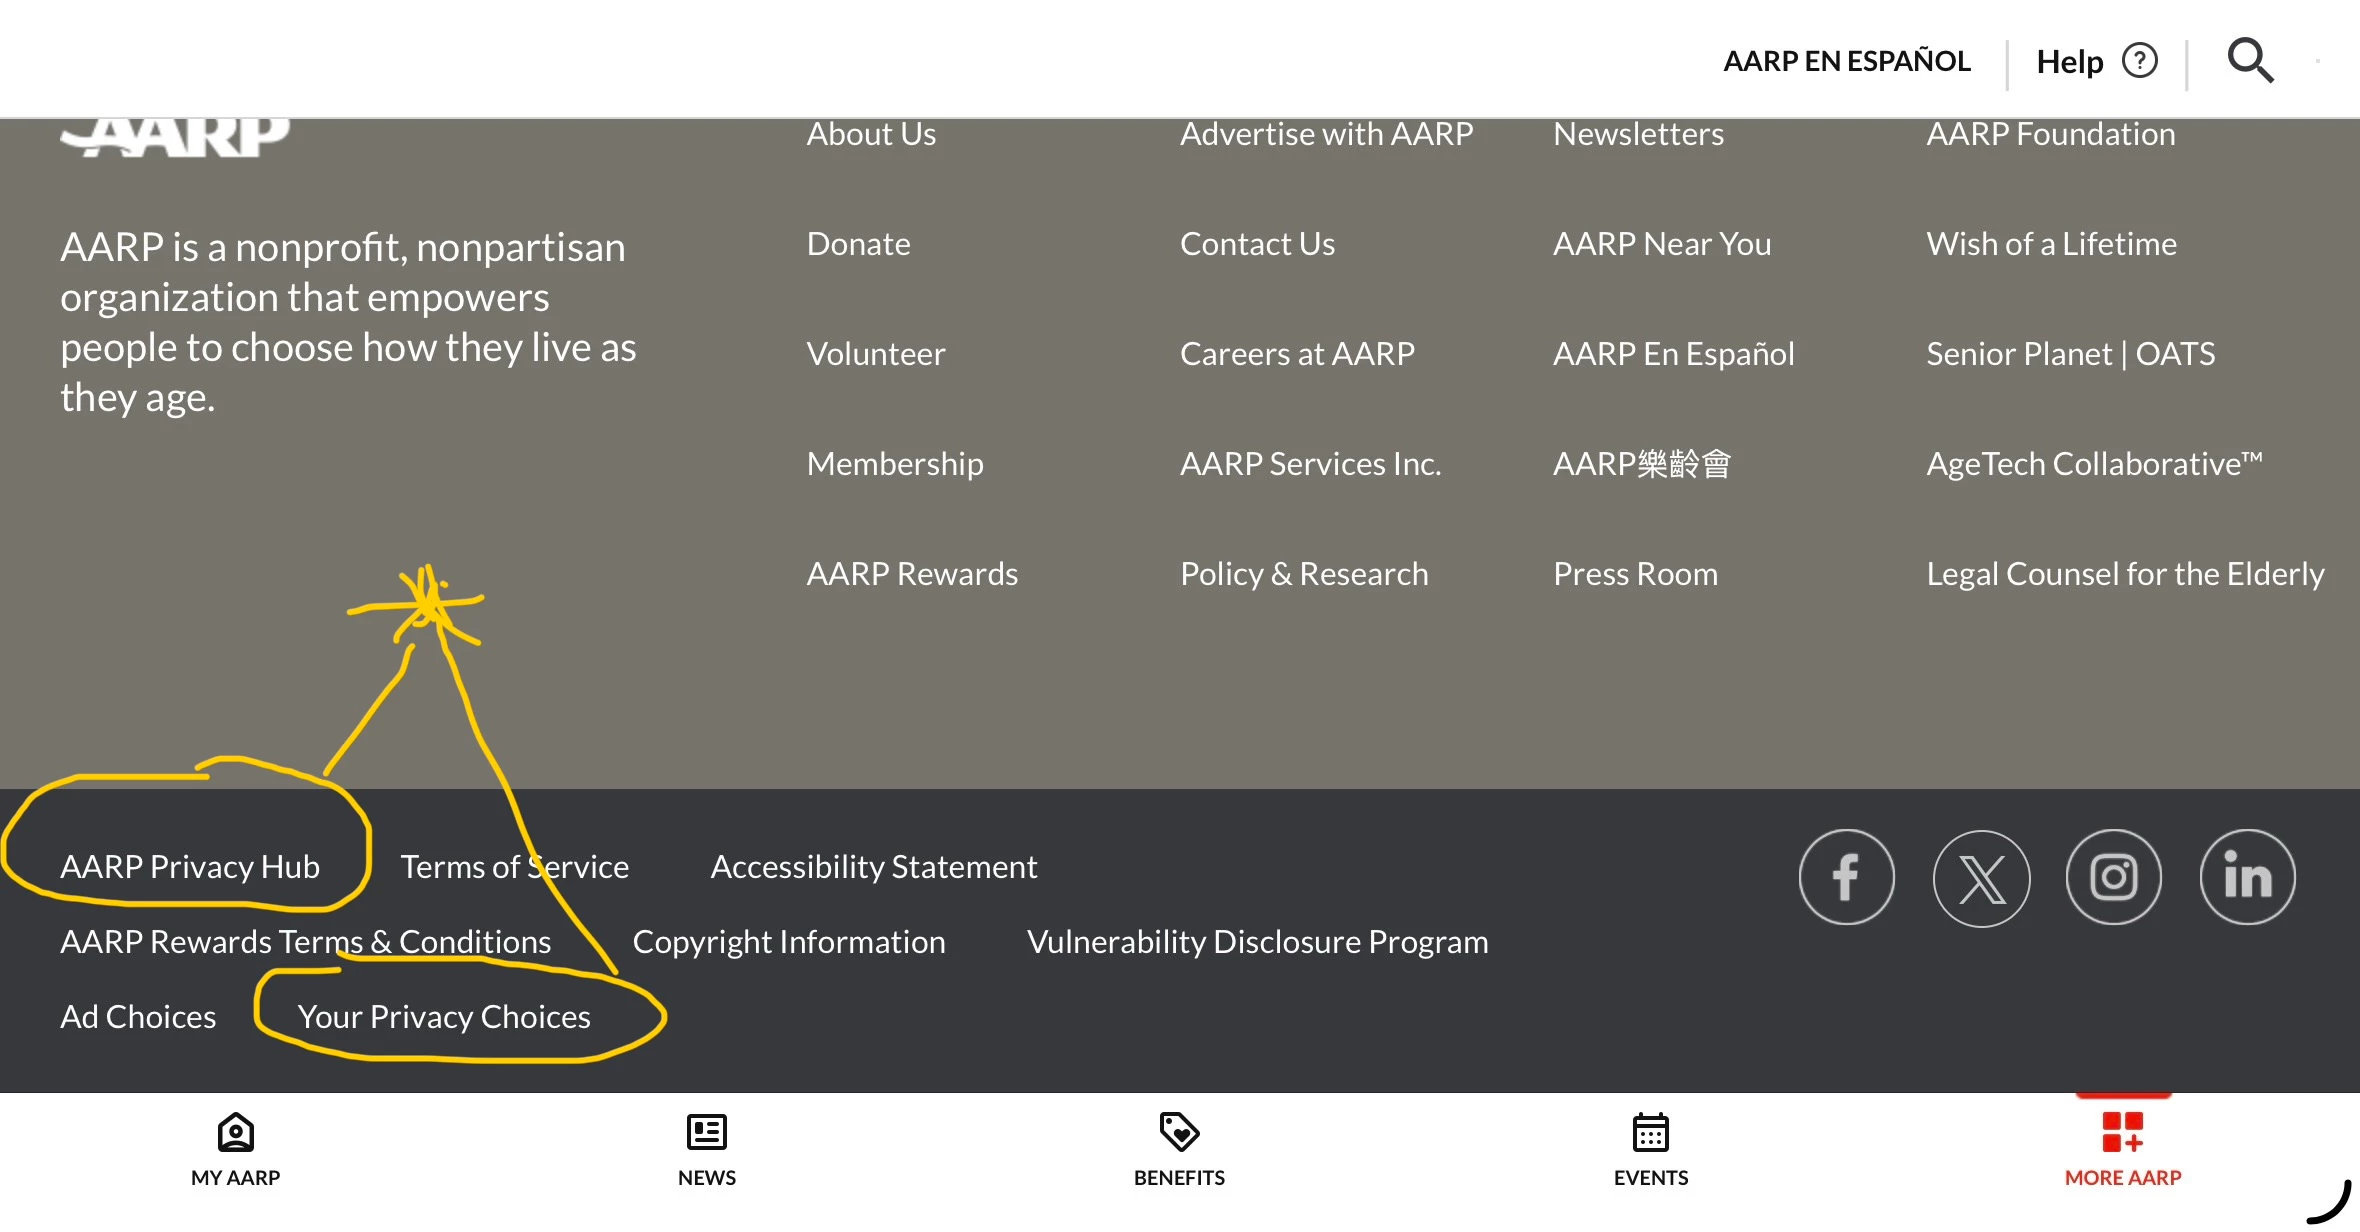View Careers at AARP
The height and width of the screenshot is (1232, 2360).
pyautogui.click(x=1297, y=354)
